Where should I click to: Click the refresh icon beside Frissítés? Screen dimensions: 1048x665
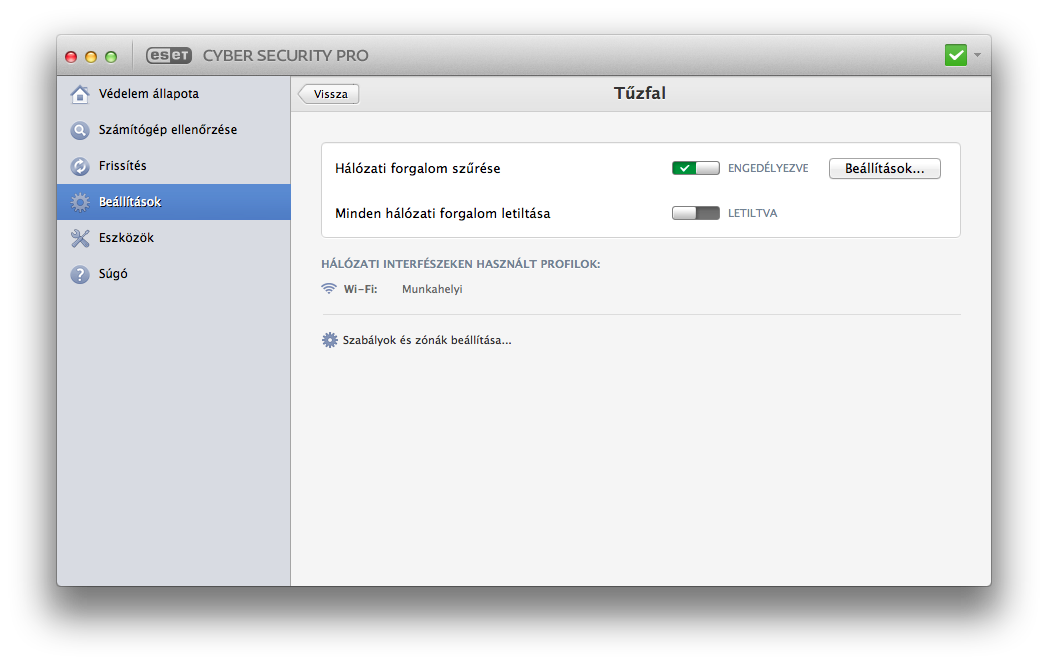coord(80,166)
